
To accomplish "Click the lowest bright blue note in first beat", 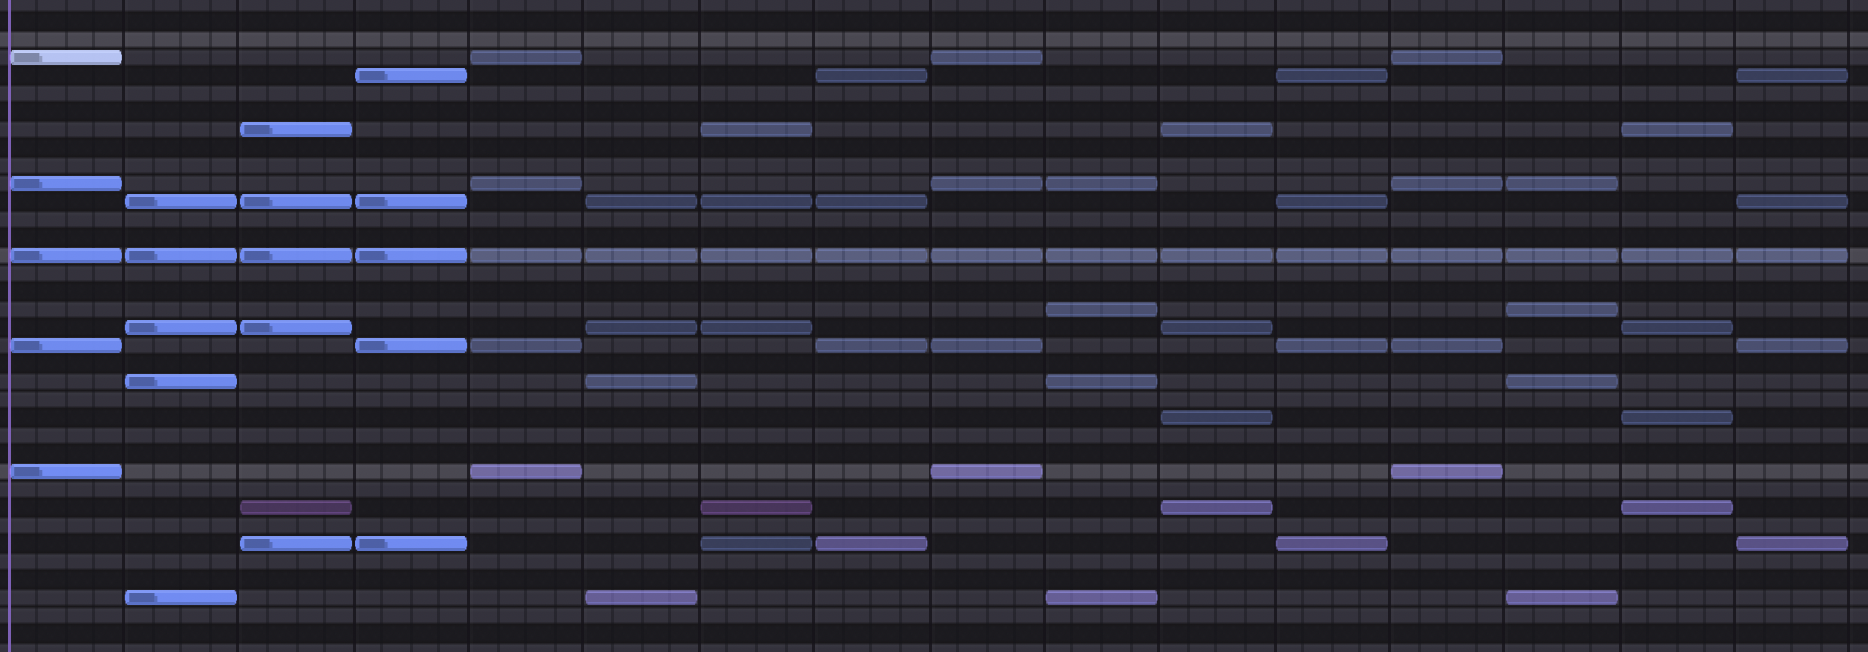I will click(66, 471).
